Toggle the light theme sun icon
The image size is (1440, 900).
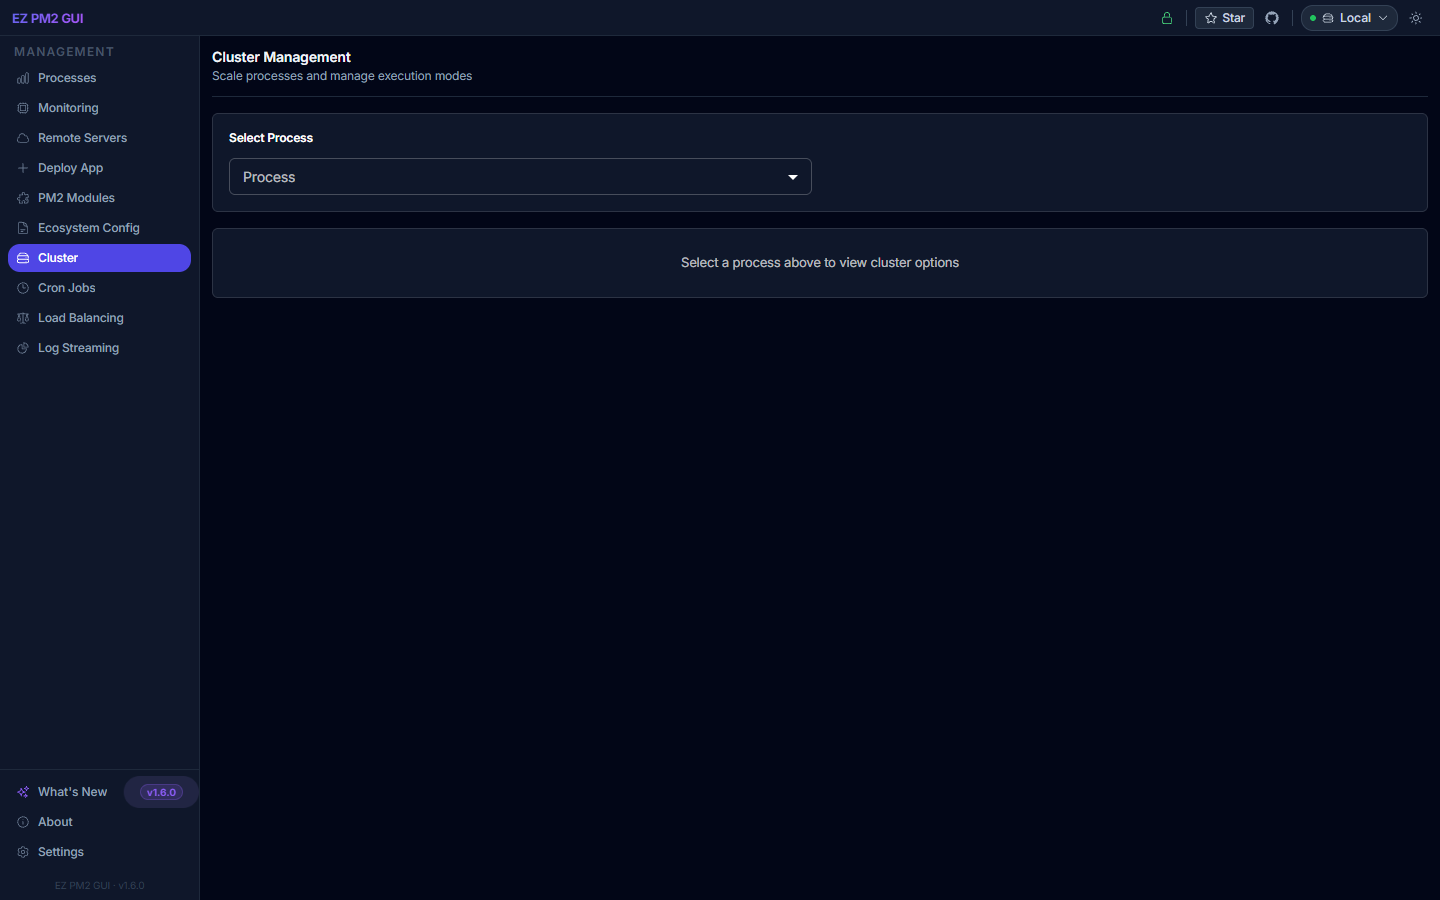[1415, 17]
